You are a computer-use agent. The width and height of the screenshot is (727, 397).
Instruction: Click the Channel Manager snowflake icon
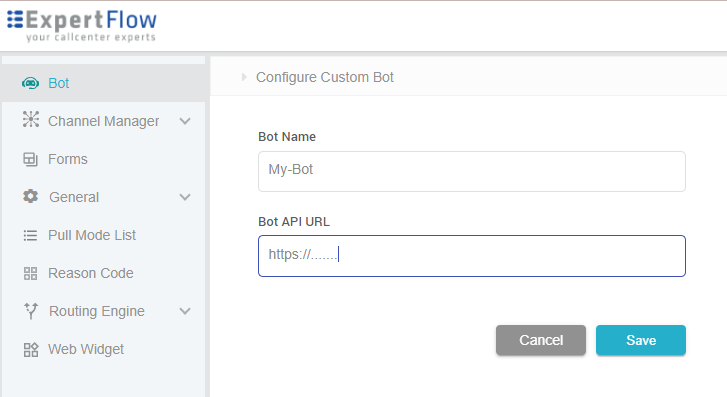pos(31,120)
